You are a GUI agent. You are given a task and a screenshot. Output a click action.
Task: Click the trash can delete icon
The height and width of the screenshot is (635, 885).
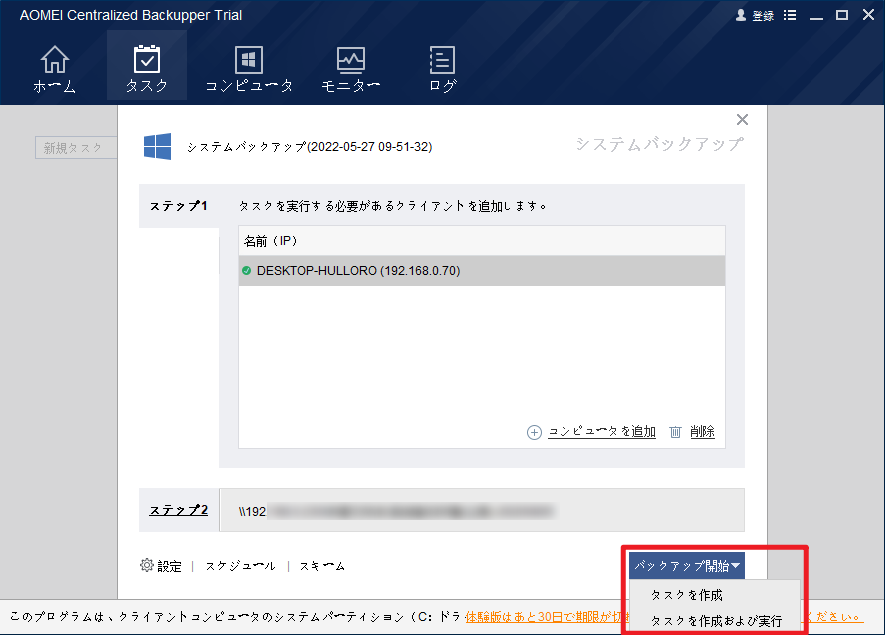coord(675,432)
